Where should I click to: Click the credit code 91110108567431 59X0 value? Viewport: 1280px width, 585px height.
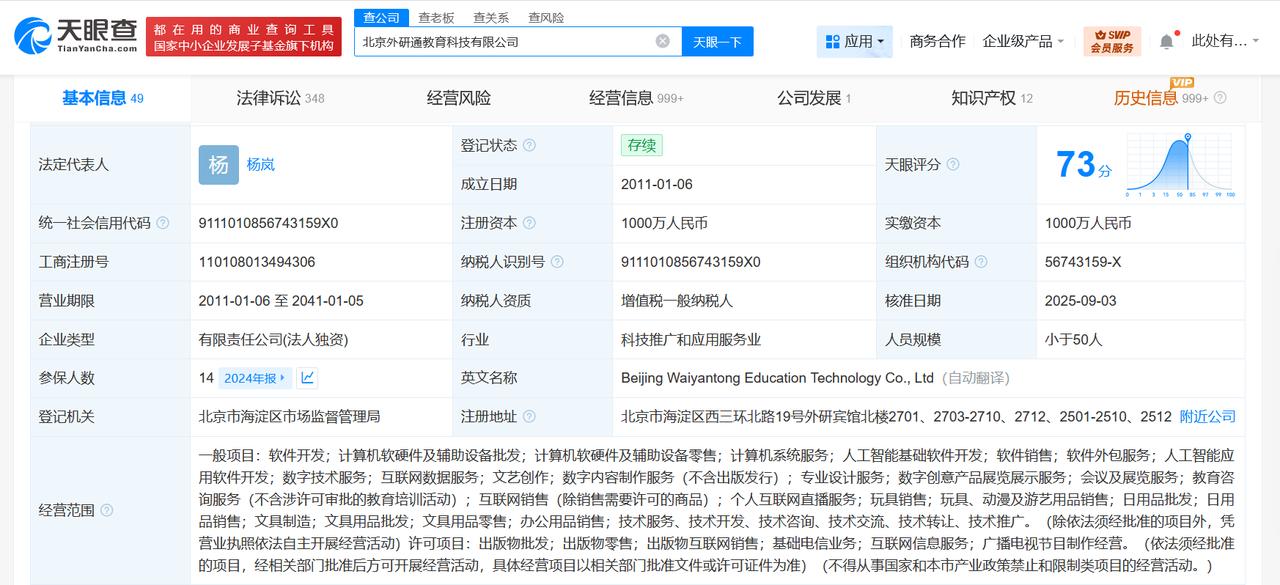pos(268,223)
